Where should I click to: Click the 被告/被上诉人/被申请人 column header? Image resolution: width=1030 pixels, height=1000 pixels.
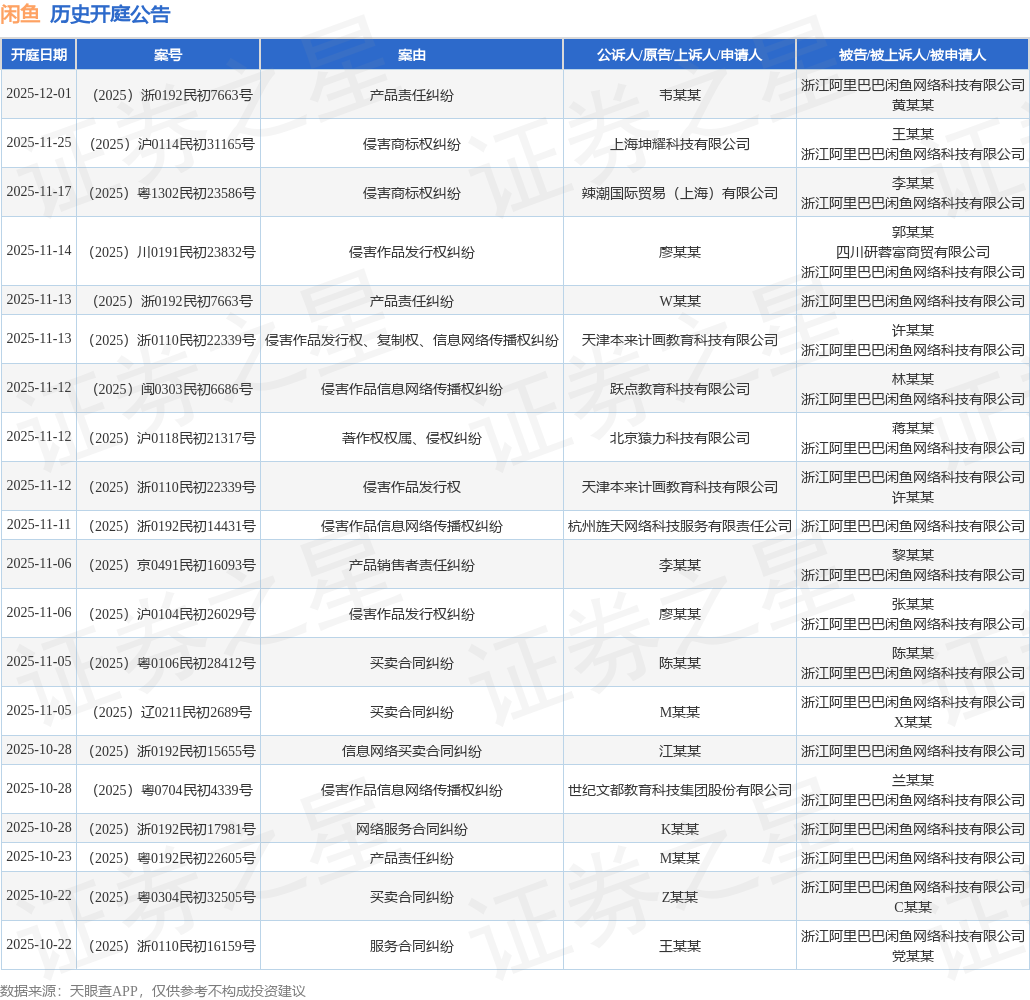[x=912, y=55]
